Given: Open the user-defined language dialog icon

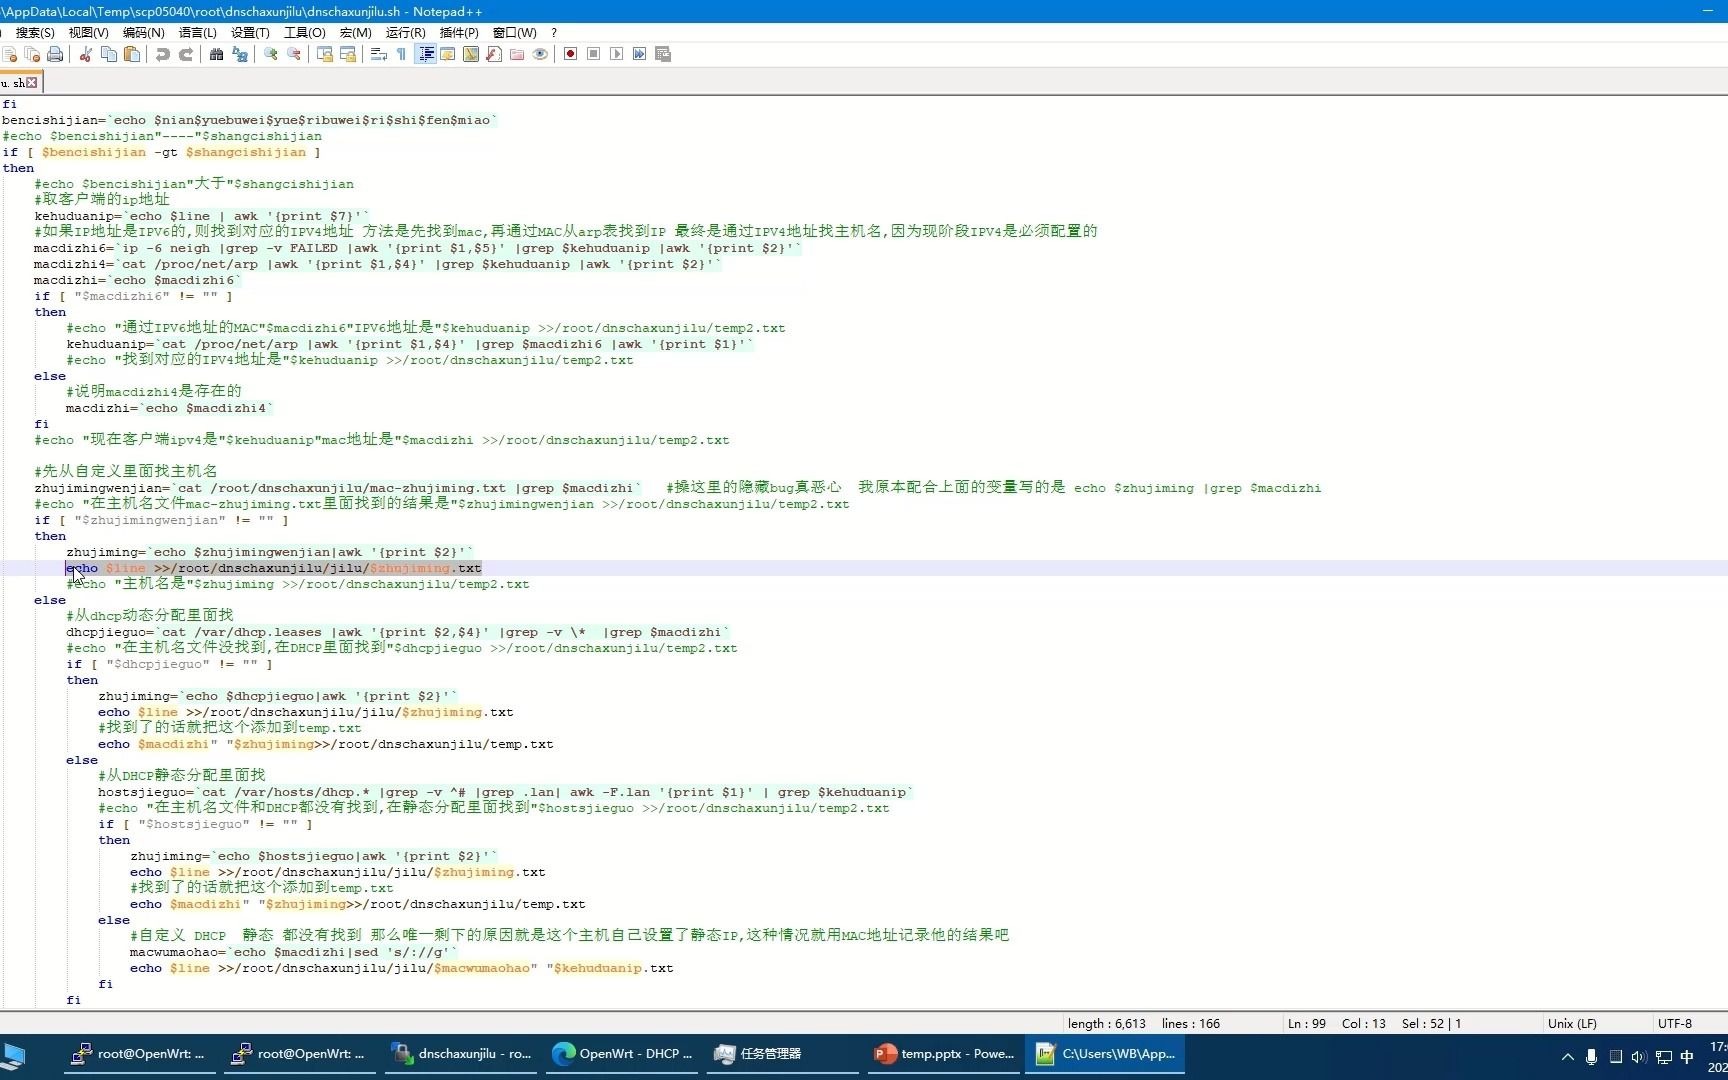Looking at the screenshot, I should point(448,54).
